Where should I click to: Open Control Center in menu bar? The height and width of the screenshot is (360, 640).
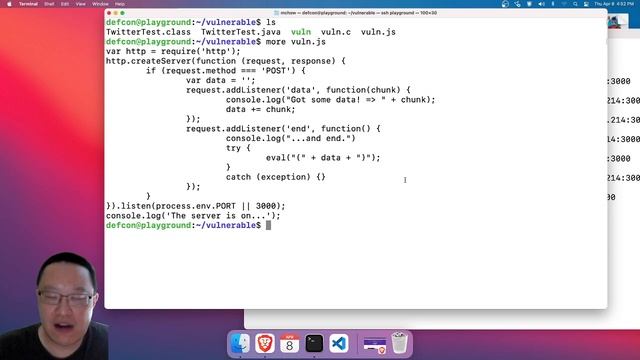(x=586, y=4)
